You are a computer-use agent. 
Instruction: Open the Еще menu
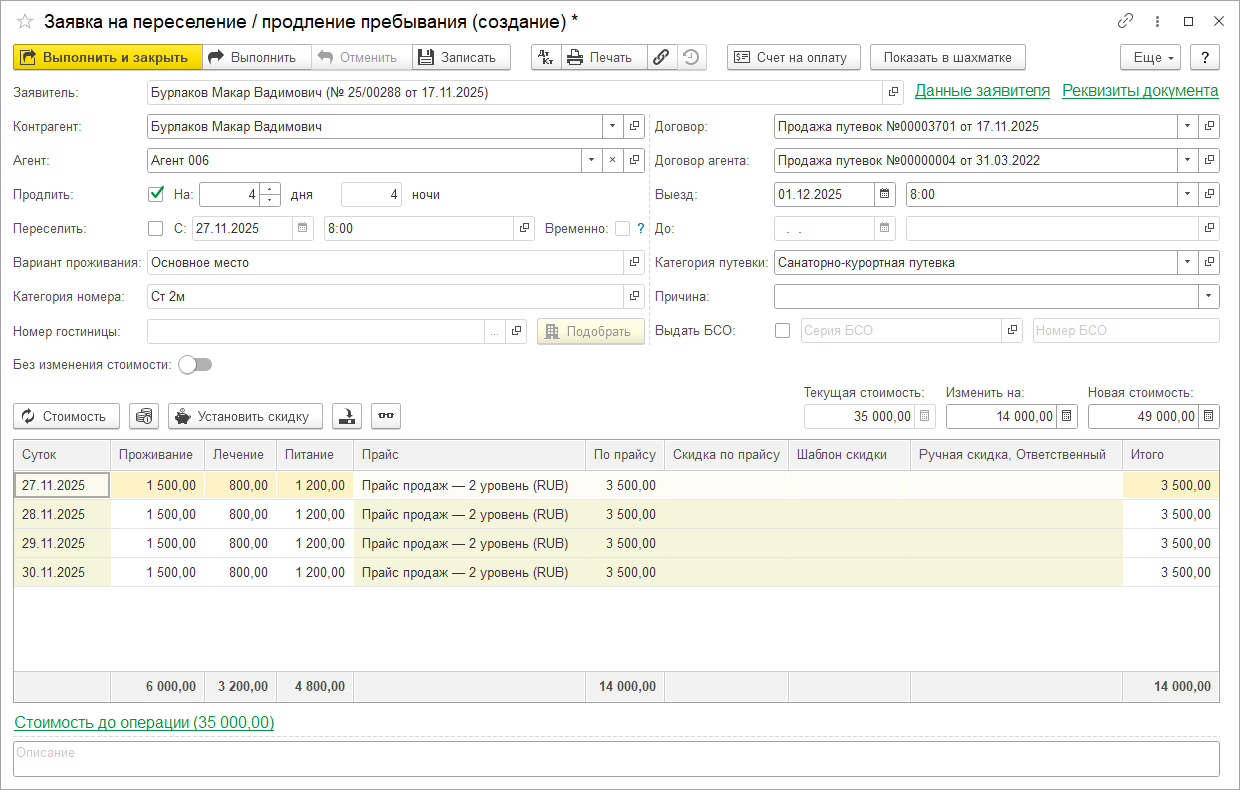(x=1150, y=57)
